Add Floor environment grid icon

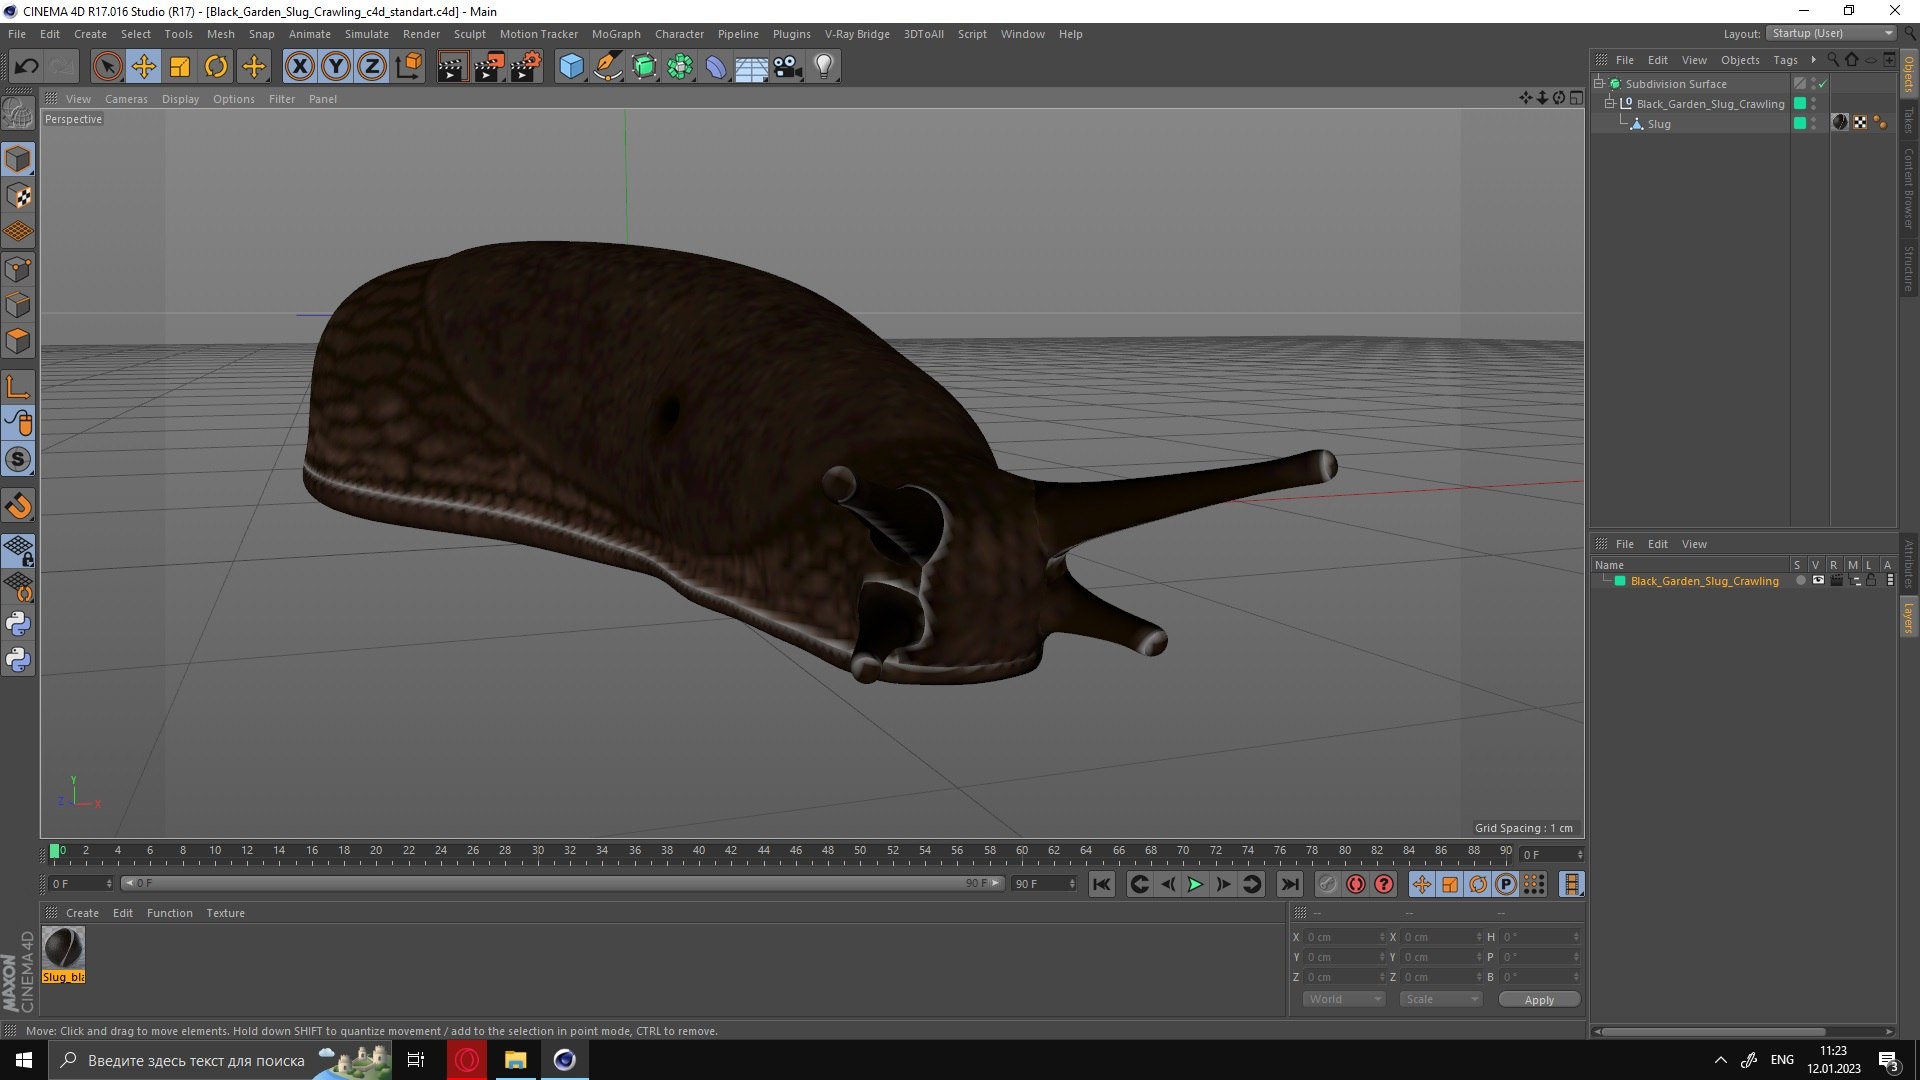751,67
